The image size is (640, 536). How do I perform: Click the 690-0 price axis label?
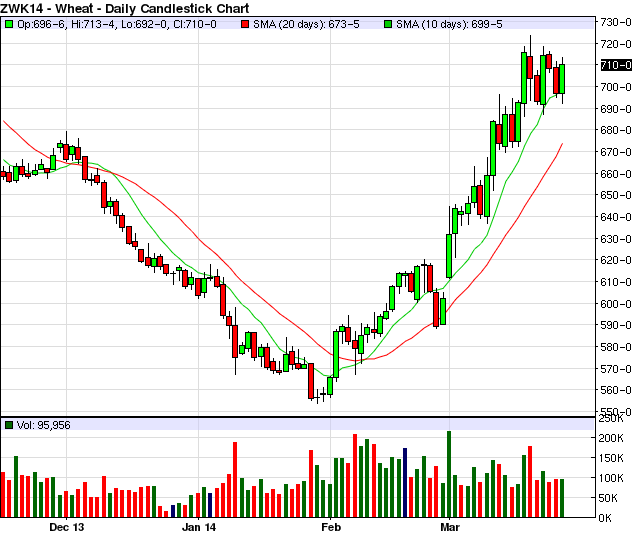click(616, 109)
